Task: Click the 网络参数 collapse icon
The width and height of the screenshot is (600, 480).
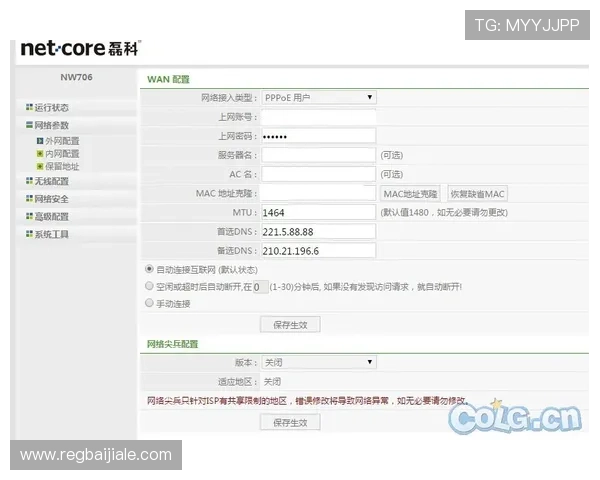Action: (29, 125)
